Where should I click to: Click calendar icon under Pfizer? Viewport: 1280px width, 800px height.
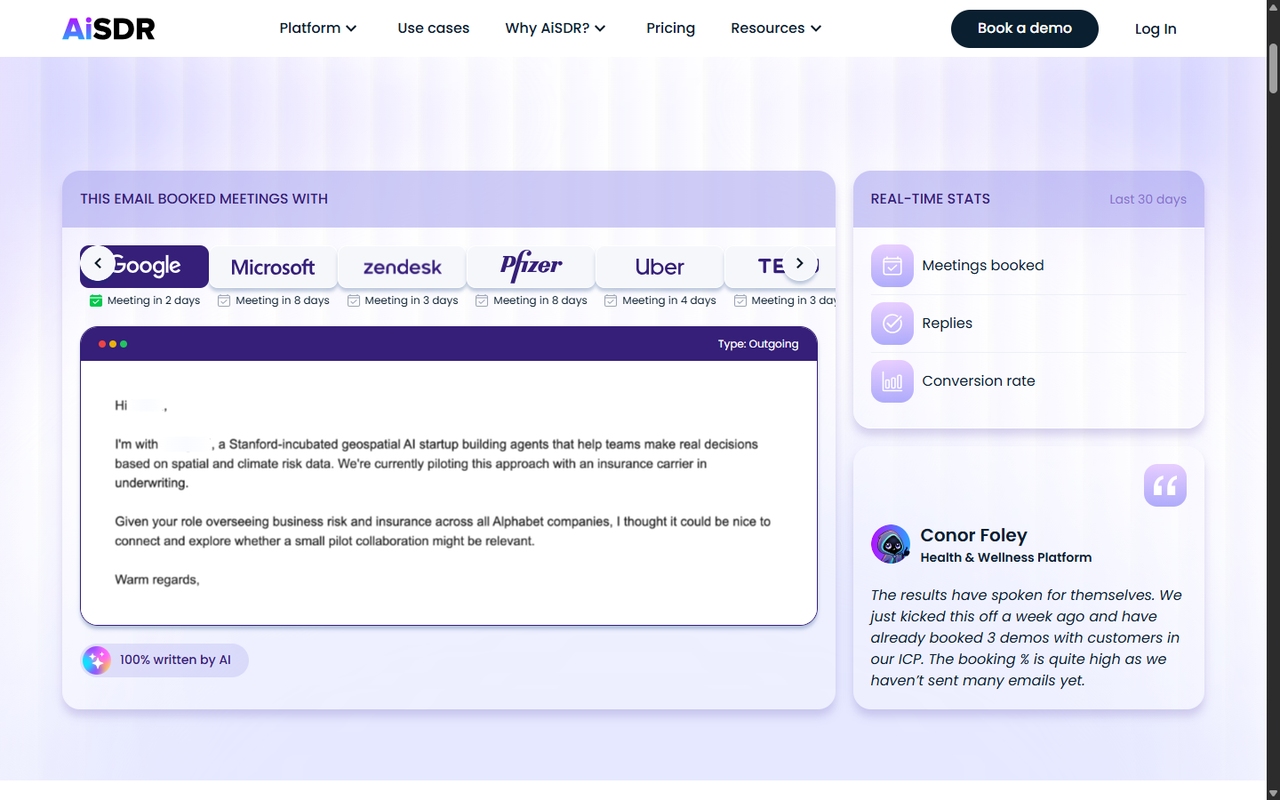[x=482, y=300]
